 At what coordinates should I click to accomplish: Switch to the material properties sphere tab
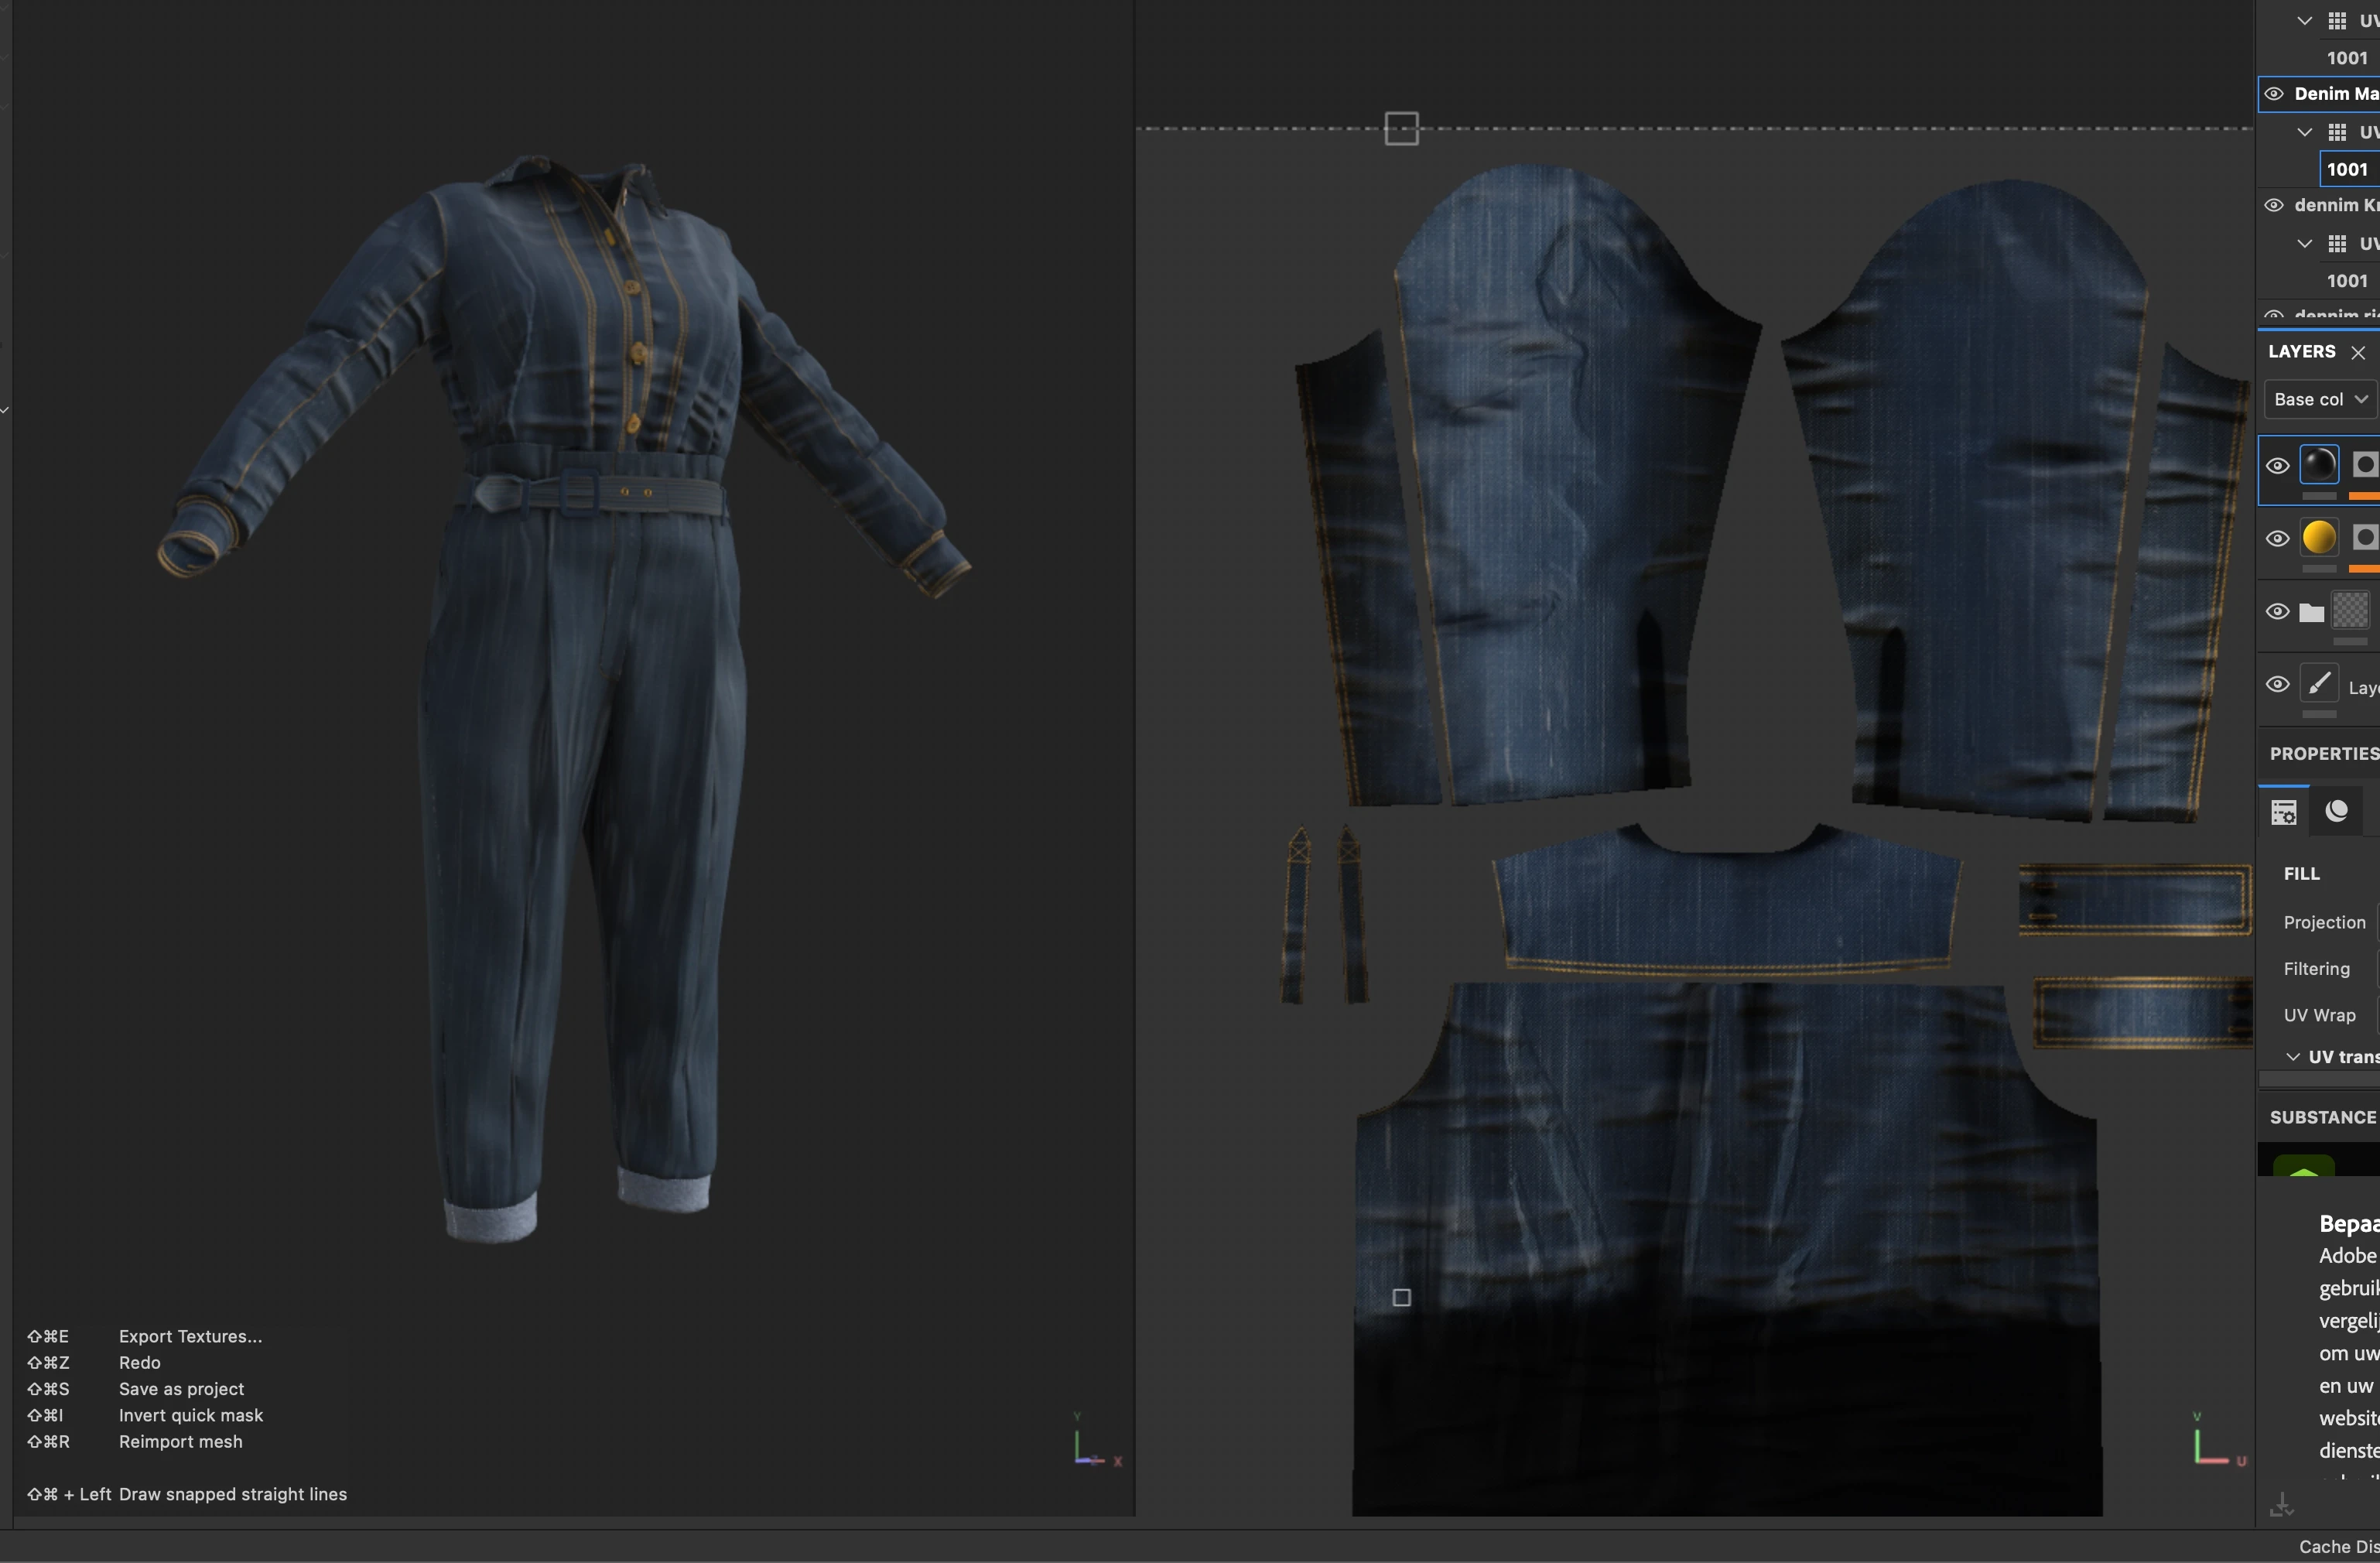[2337, 811]
